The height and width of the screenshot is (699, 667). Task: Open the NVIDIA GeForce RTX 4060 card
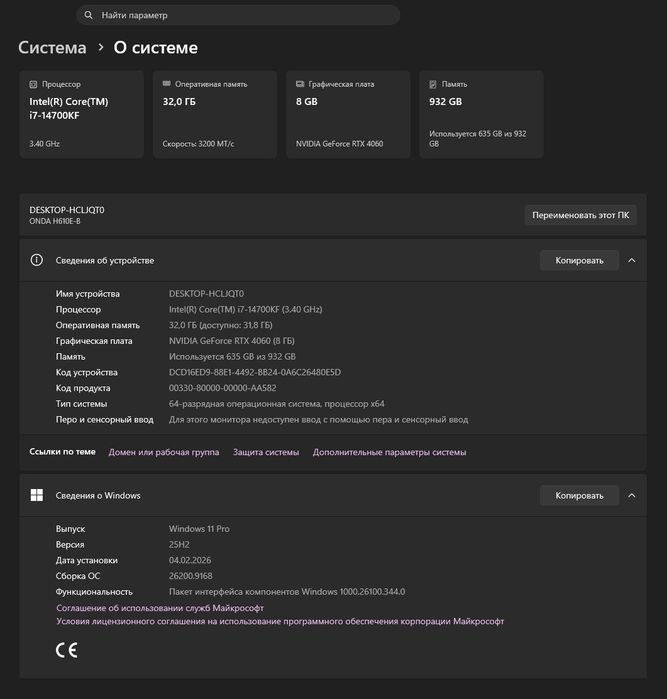pos(348,114)
